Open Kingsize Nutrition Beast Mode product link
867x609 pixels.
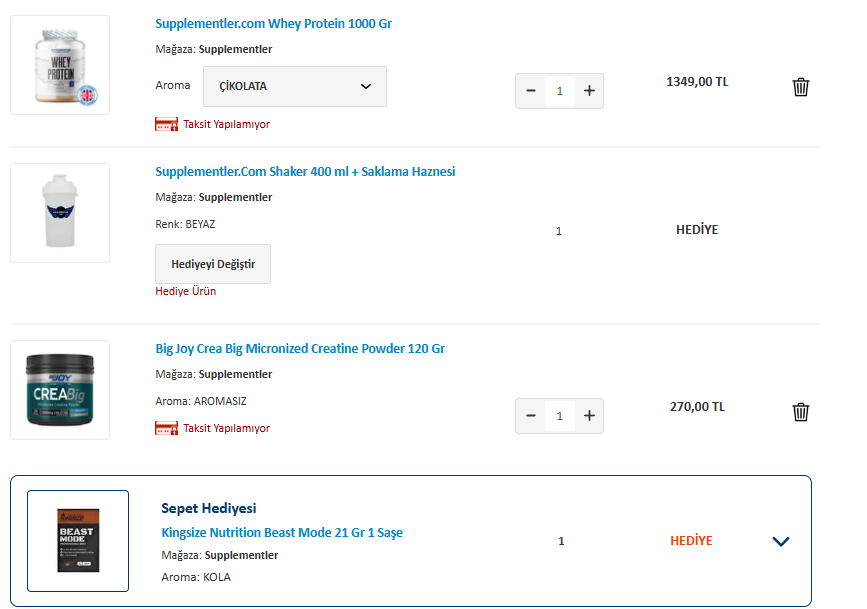(282, 532)
